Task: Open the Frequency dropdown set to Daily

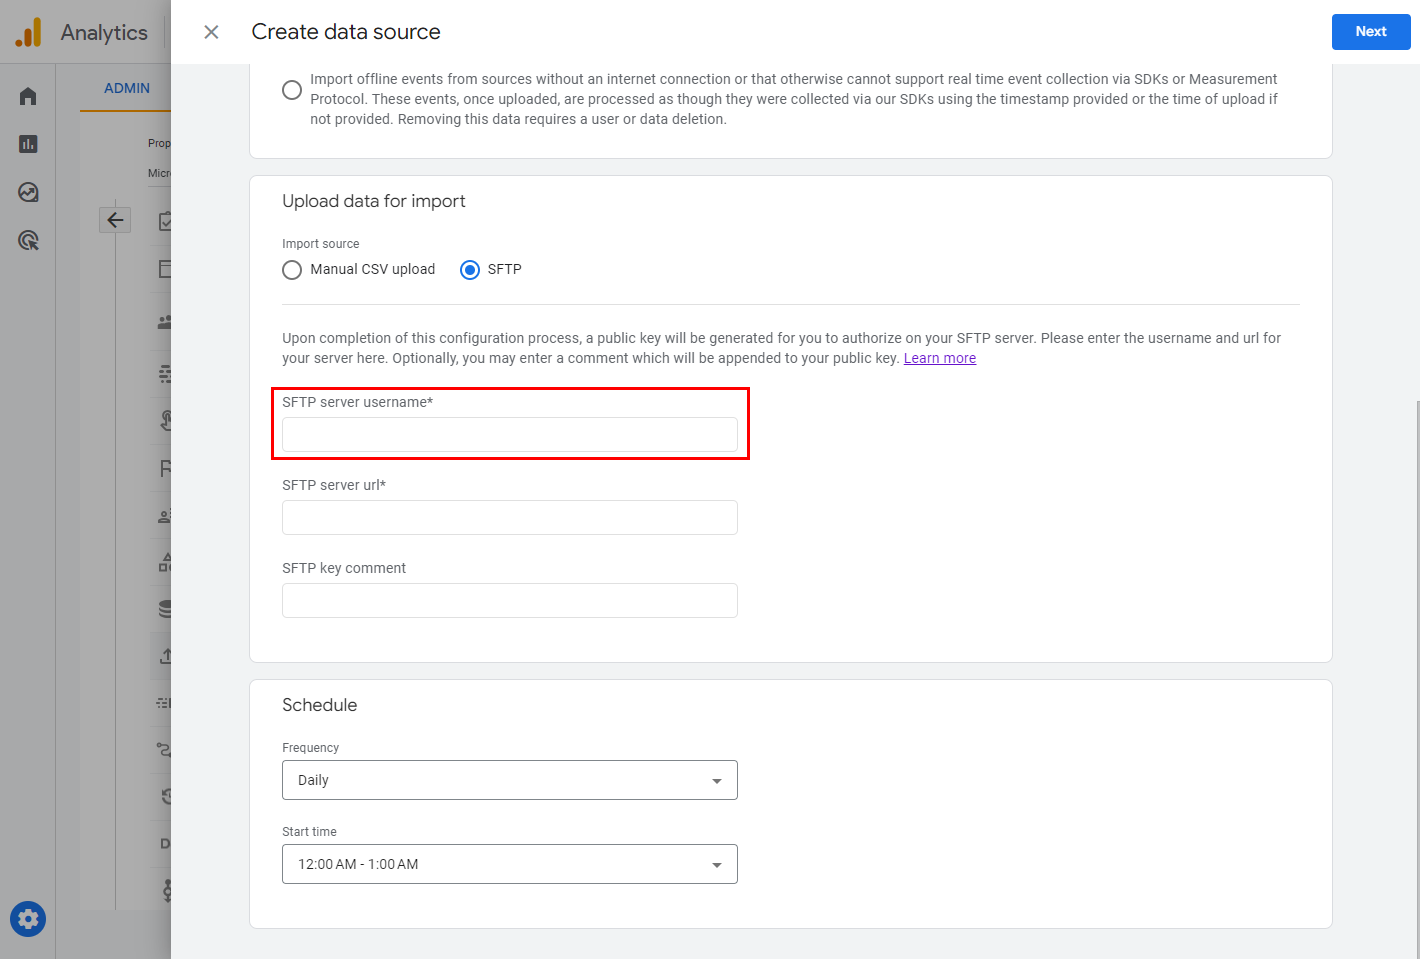Action: 509,780
